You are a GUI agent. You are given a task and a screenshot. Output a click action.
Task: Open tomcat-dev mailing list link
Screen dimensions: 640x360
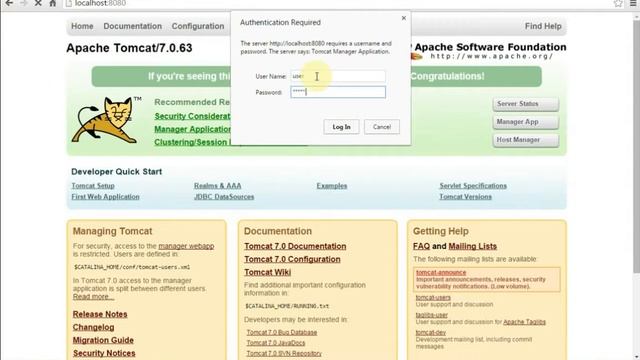pyautogui.click(x=431, y=333)
